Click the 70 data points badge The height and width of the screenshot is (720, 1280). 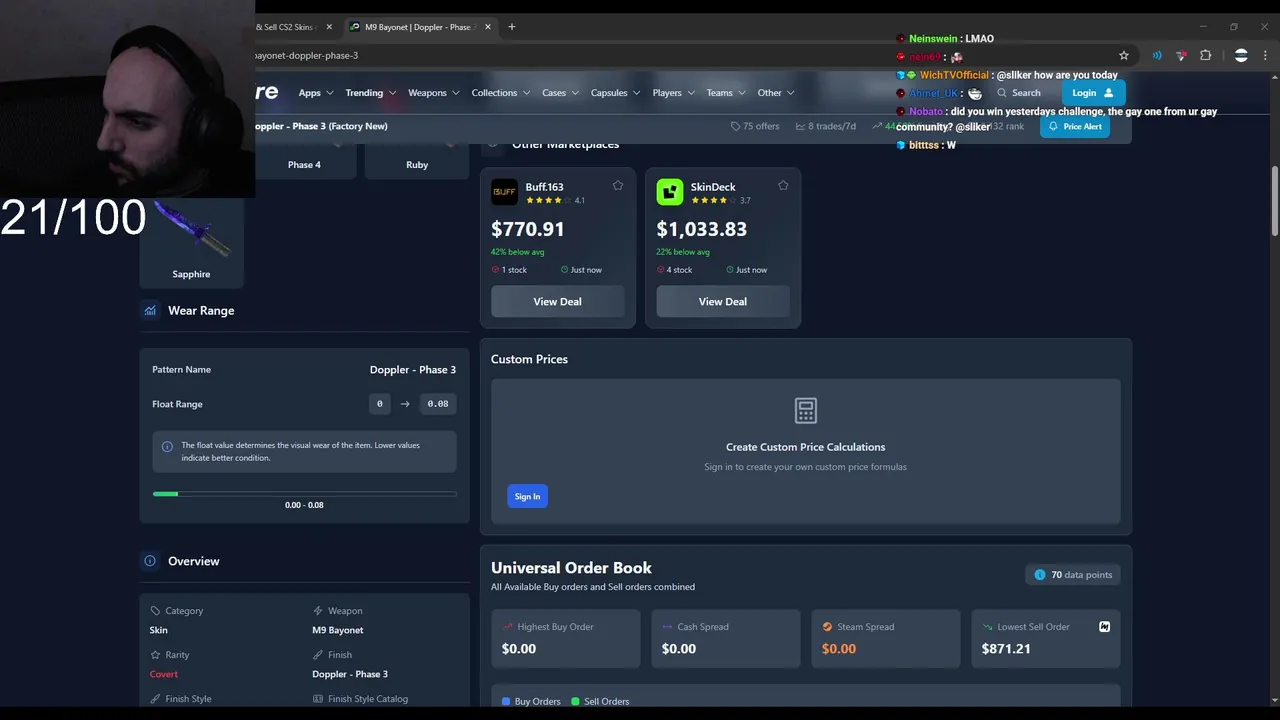point(1073,575)
